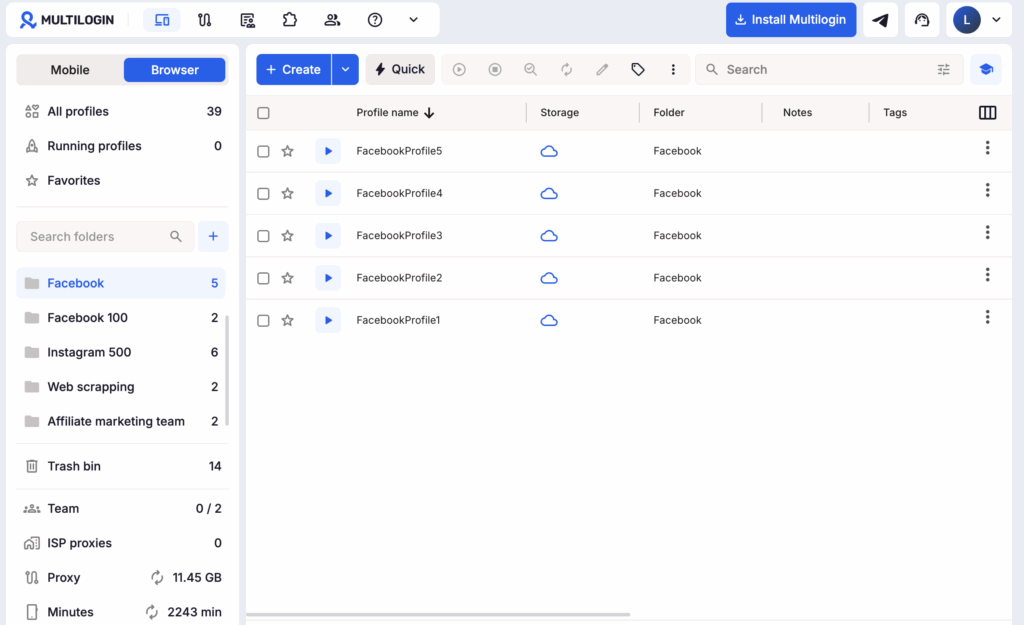1024x625 pixels.
Task: Switch to the Browser tab
Action: [174, 70]
